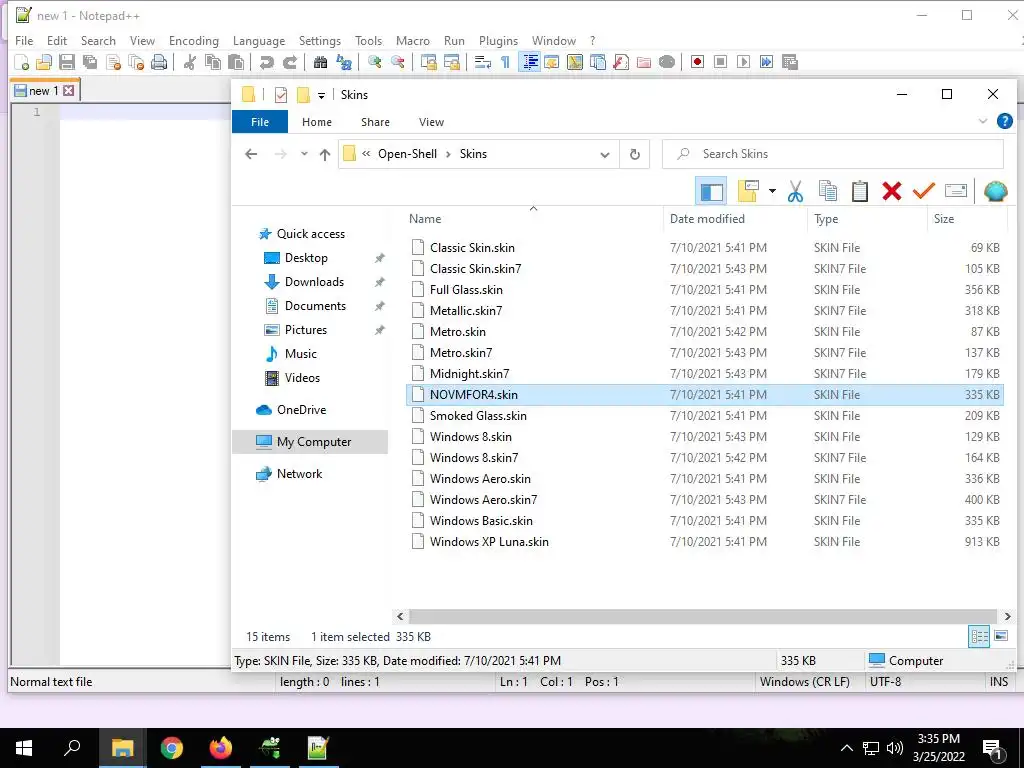Image resolution: width=1024 pixels, height=768 pixels.
Task: Go up one folder level arrow
Action: [x=325, y=154]
